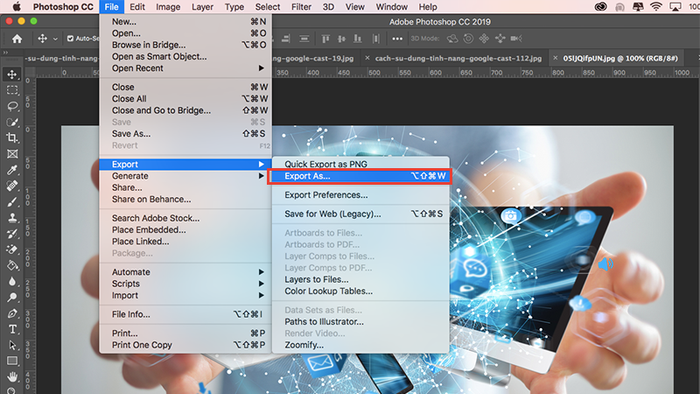The height and width of the screenshot is (394, 700).
Task: Click the three-dots more options button
Action: point(397,39)
